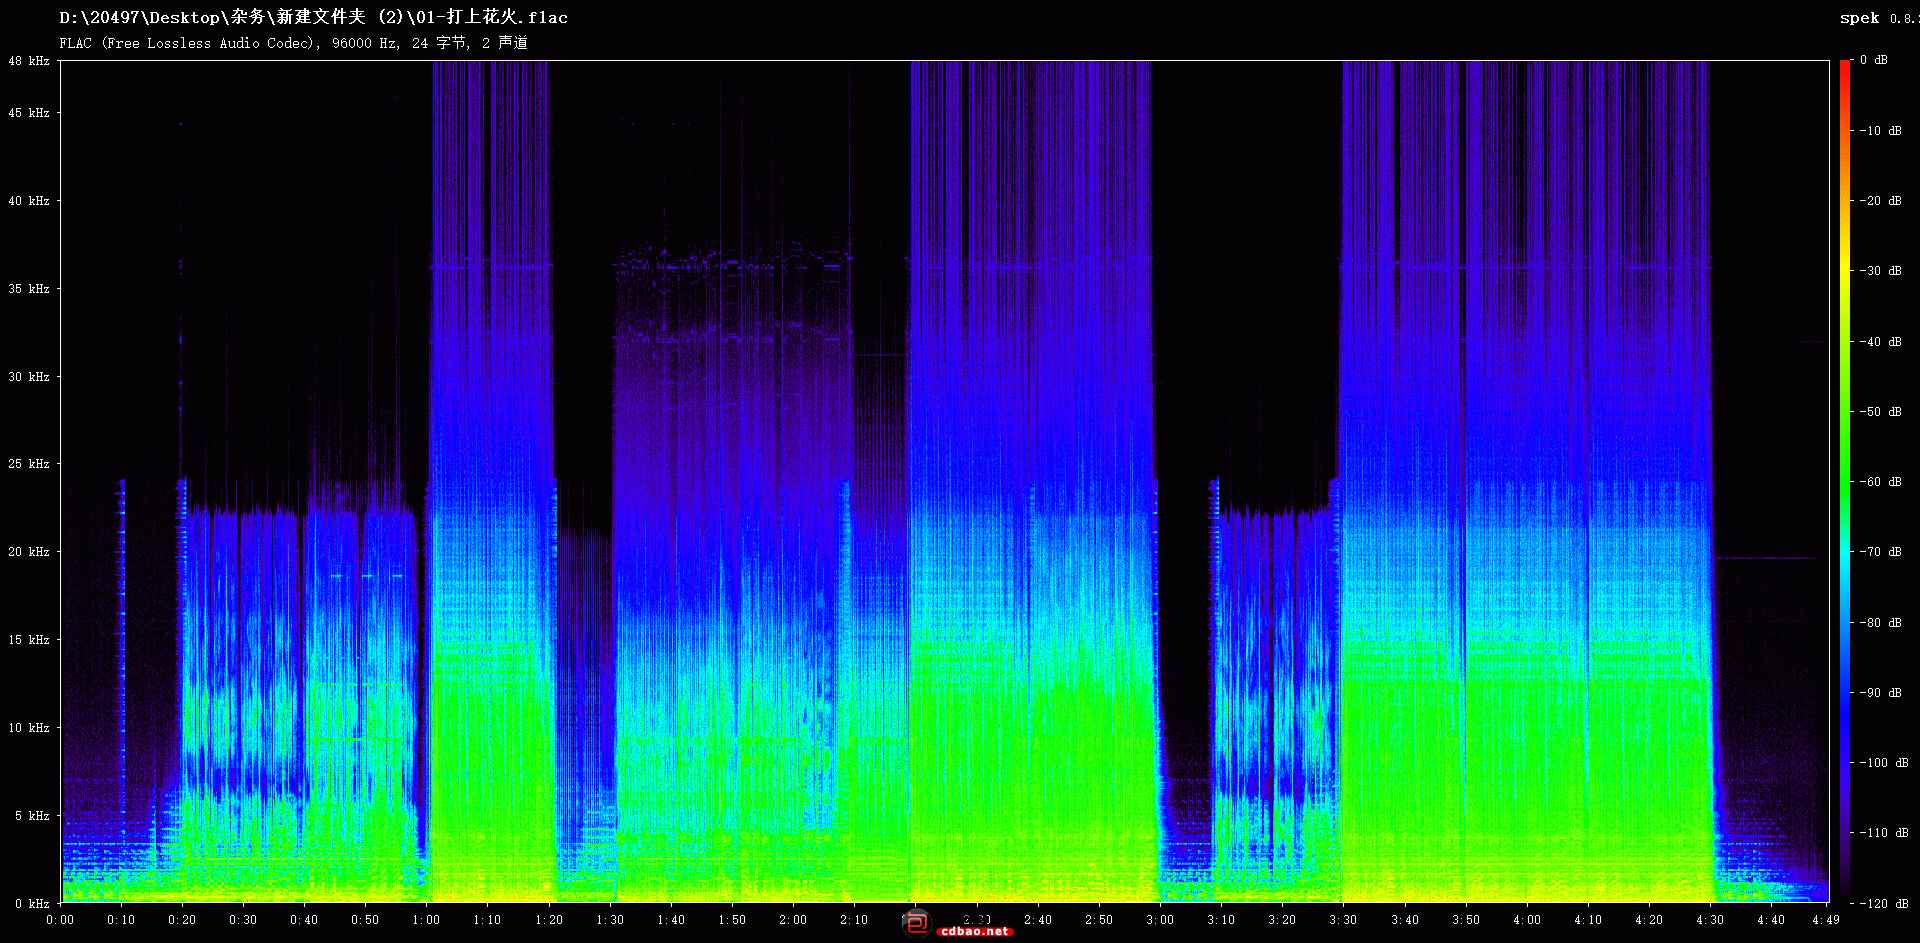Click the '40 kHz' frequency axis label
Viewport: 1920px width, 943px height.
click(29, 201)
